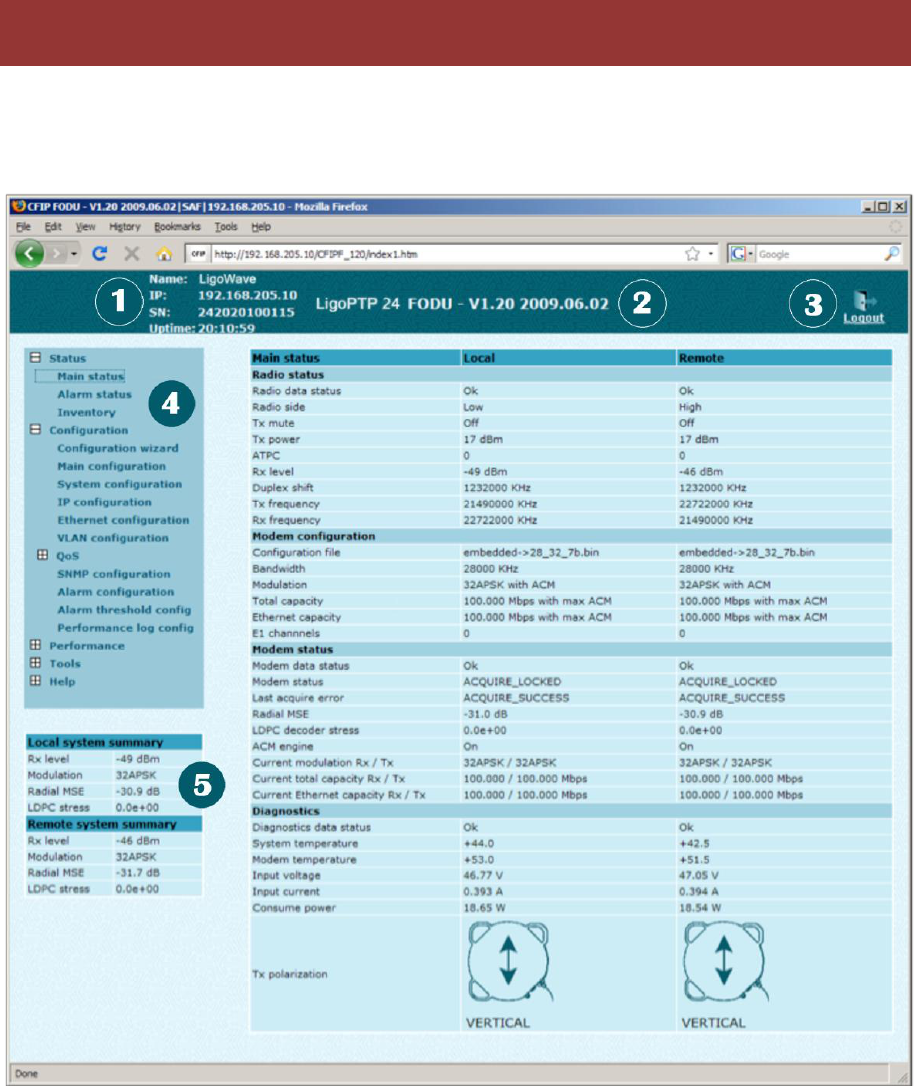The image size is (914, 1086).
Task: Bookmark page with the star icon
Action: (x=692, y=254)
